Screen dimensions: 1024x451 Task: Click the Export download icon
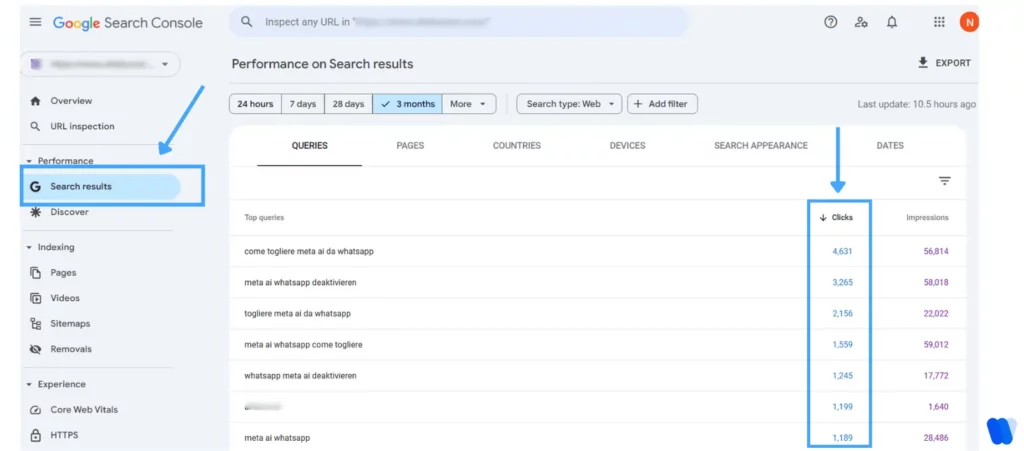coord(923,63)
